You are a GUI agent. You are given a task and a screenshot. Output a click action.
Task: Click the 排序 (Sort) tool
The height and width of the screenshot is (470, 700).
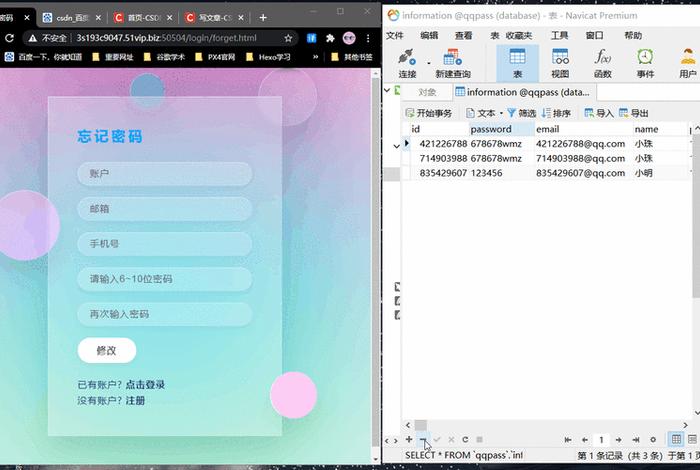click(x=556, y=113)
